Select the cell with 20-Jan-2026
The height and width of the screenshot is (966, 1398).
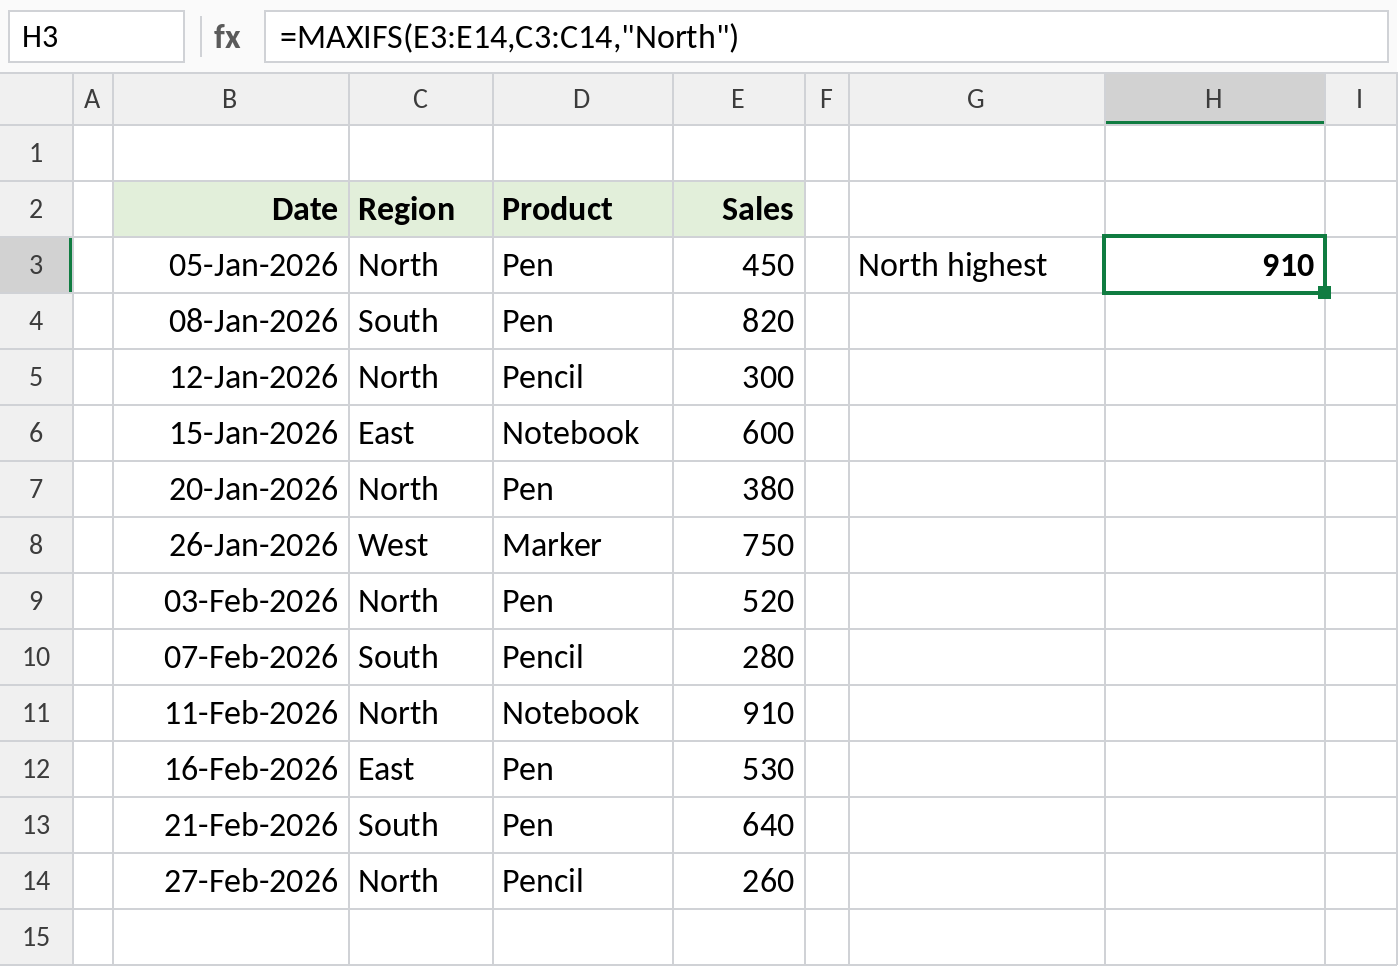pyautogui.click(x=231, y=489)
